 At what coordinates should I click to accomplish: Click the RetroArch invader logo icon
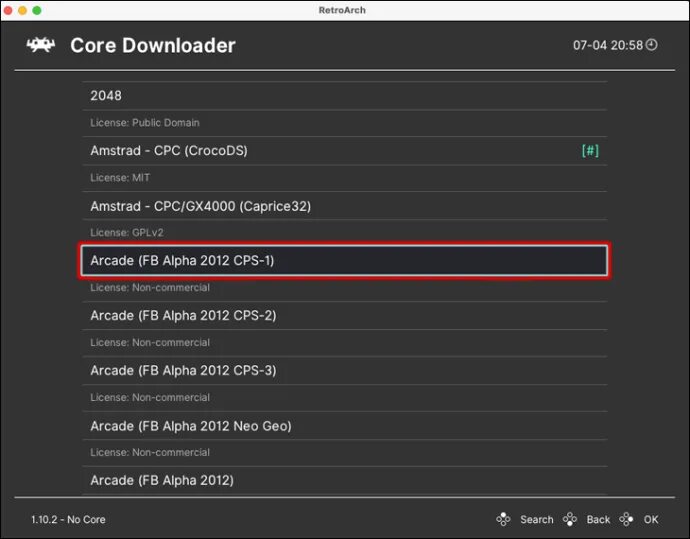coord(40,45)
